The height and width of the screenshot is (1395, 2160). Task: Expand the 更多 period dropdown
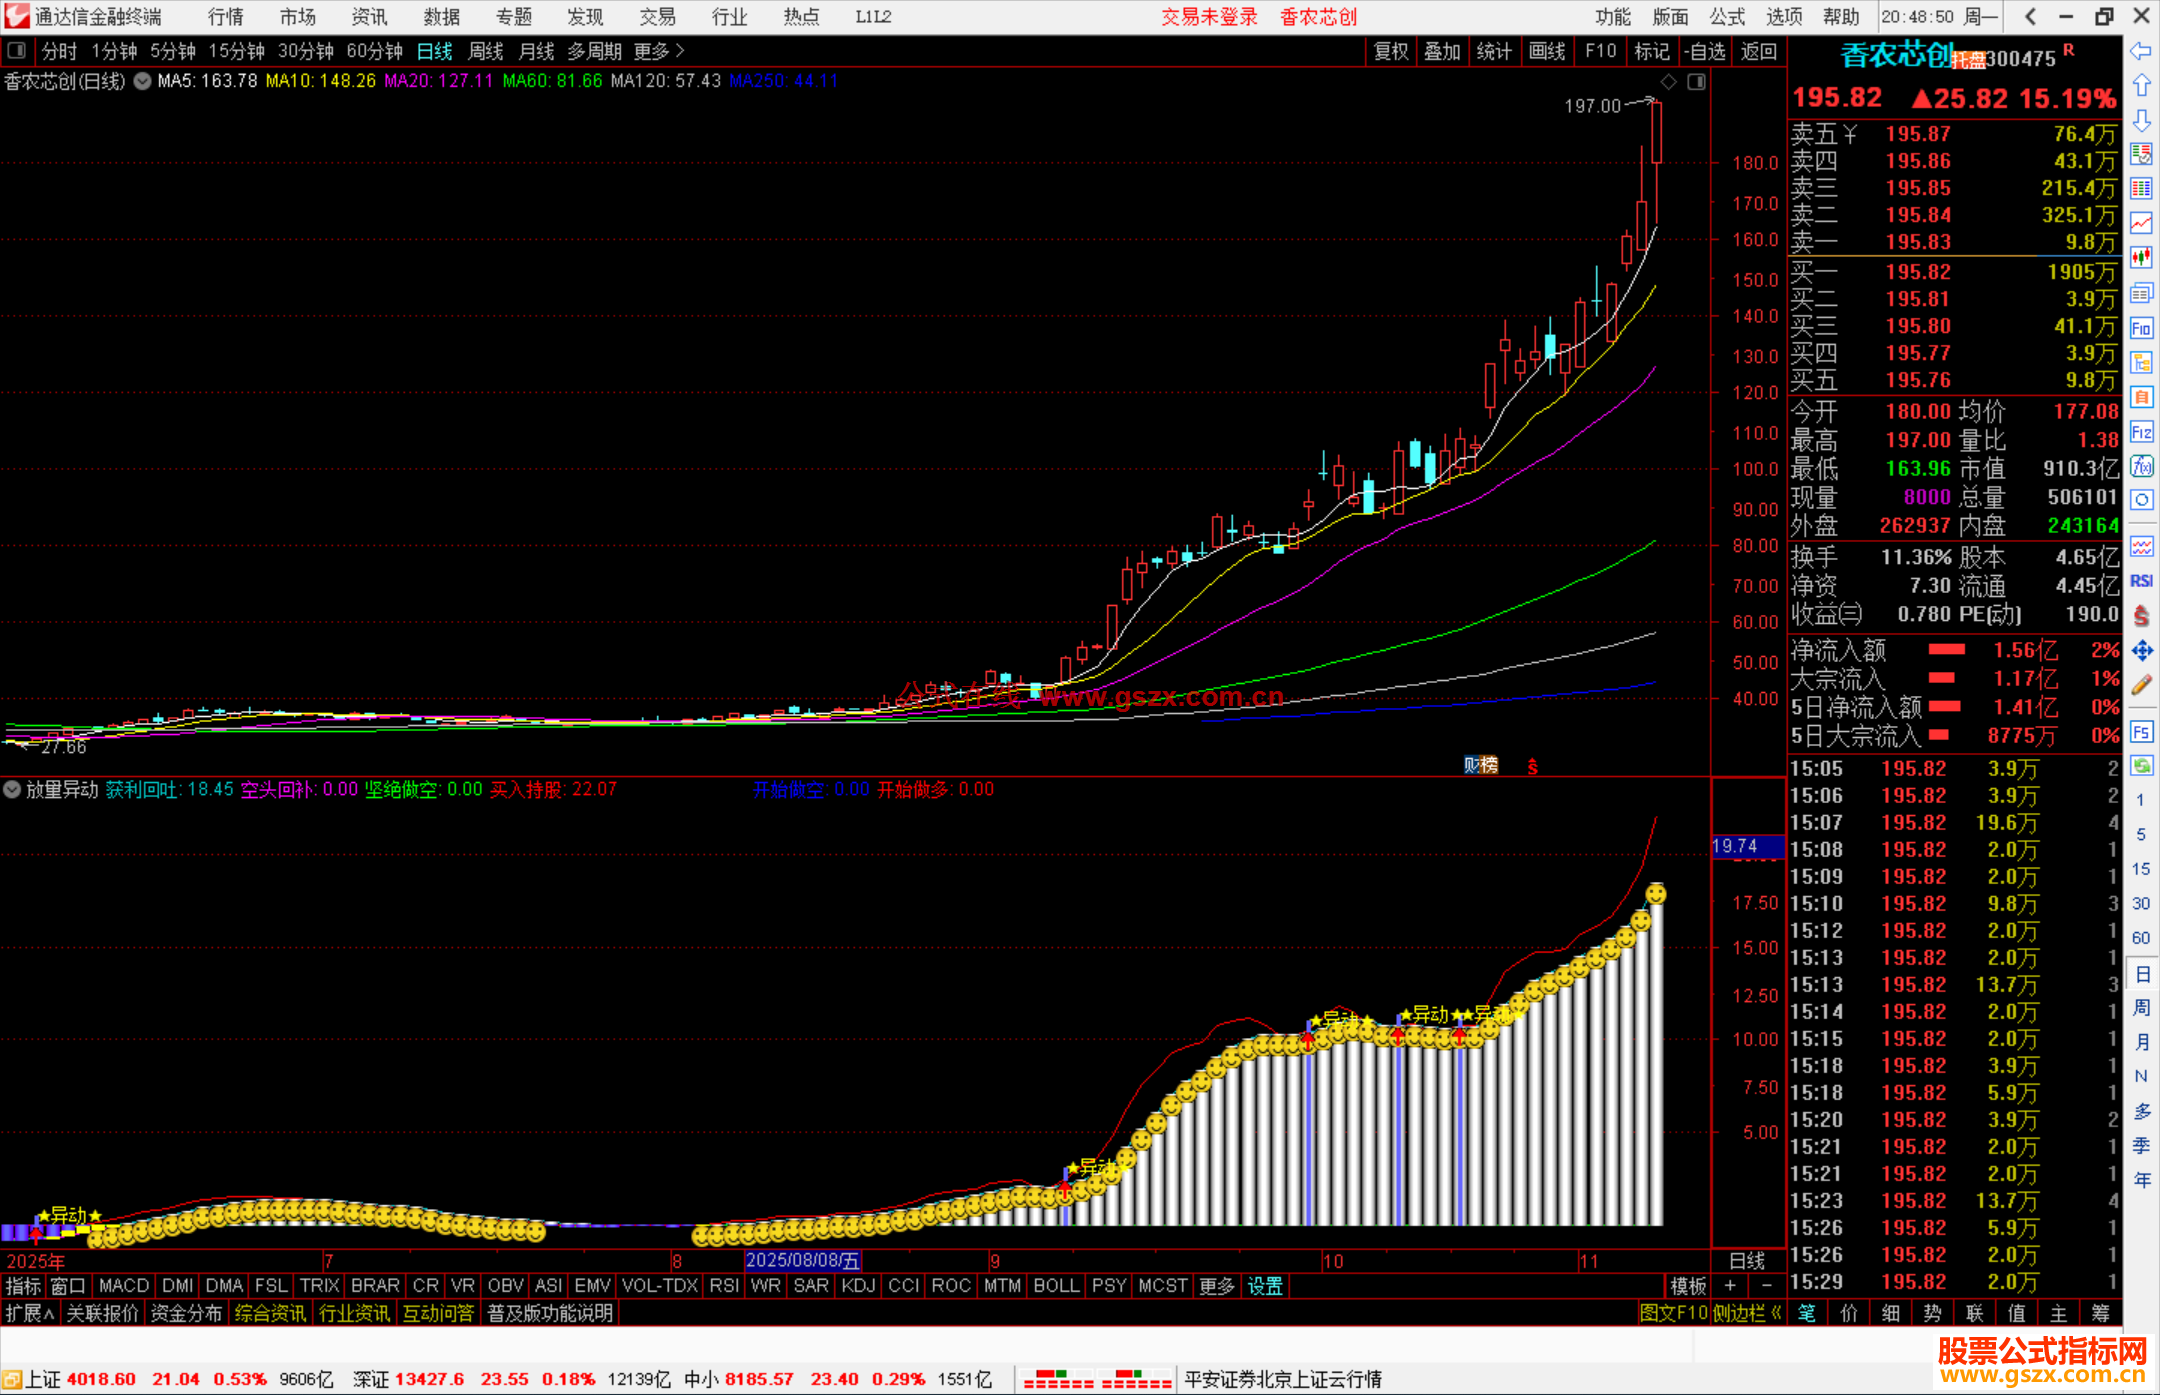point(659,51)
